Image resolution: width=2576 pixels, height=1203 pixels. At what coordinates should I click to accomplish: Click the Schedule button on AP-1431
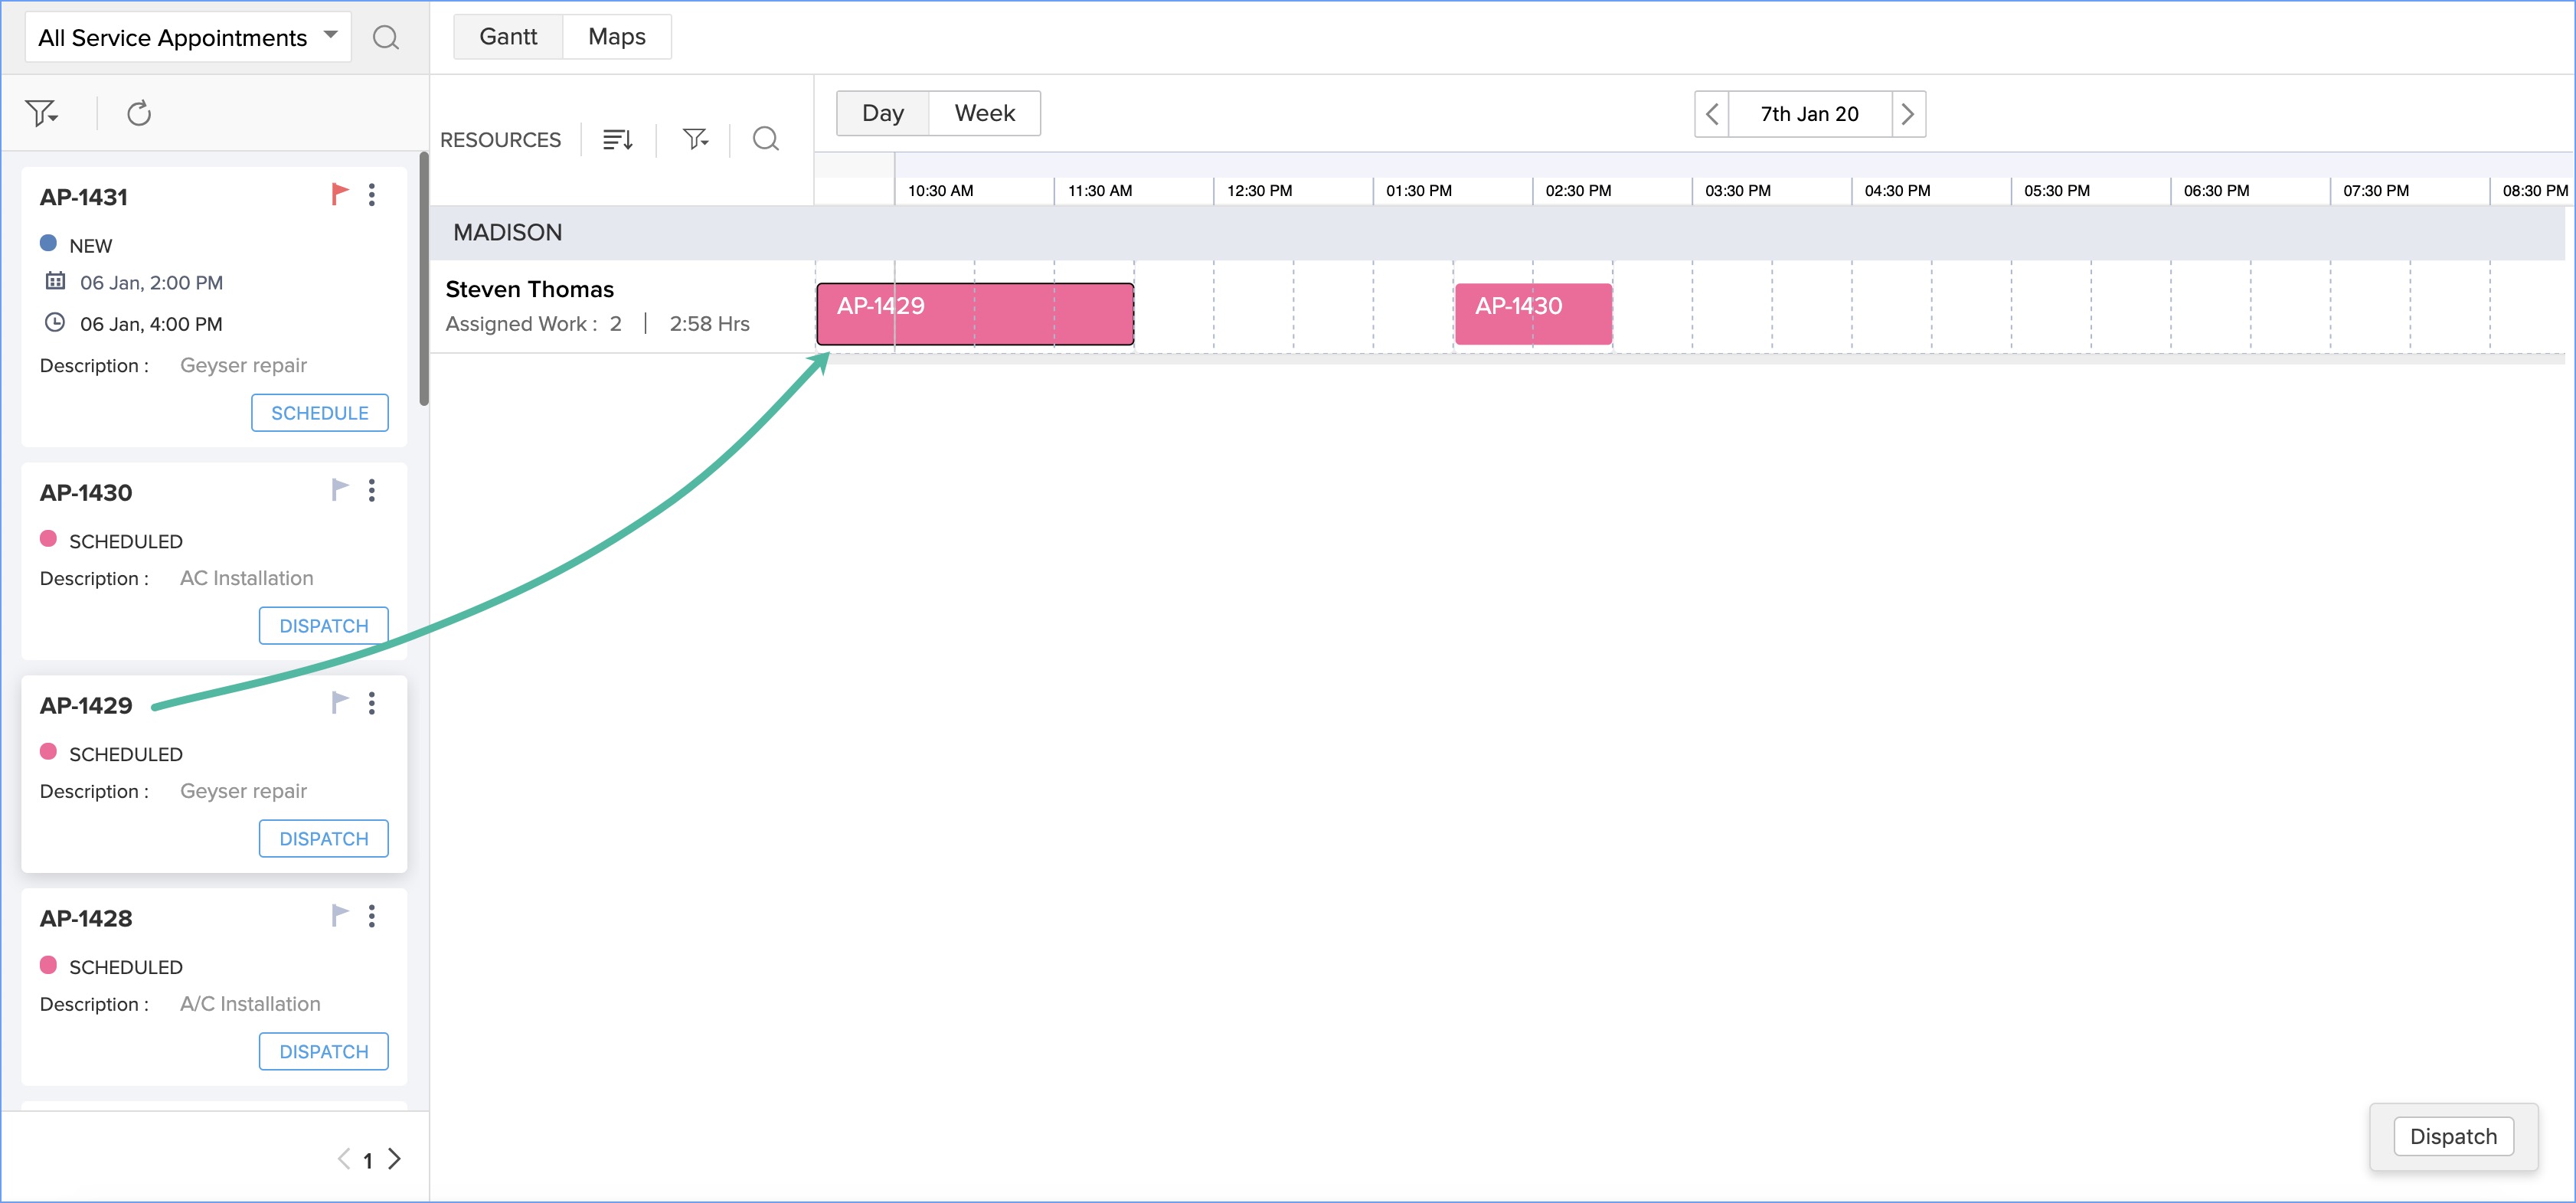pos(319,412)
